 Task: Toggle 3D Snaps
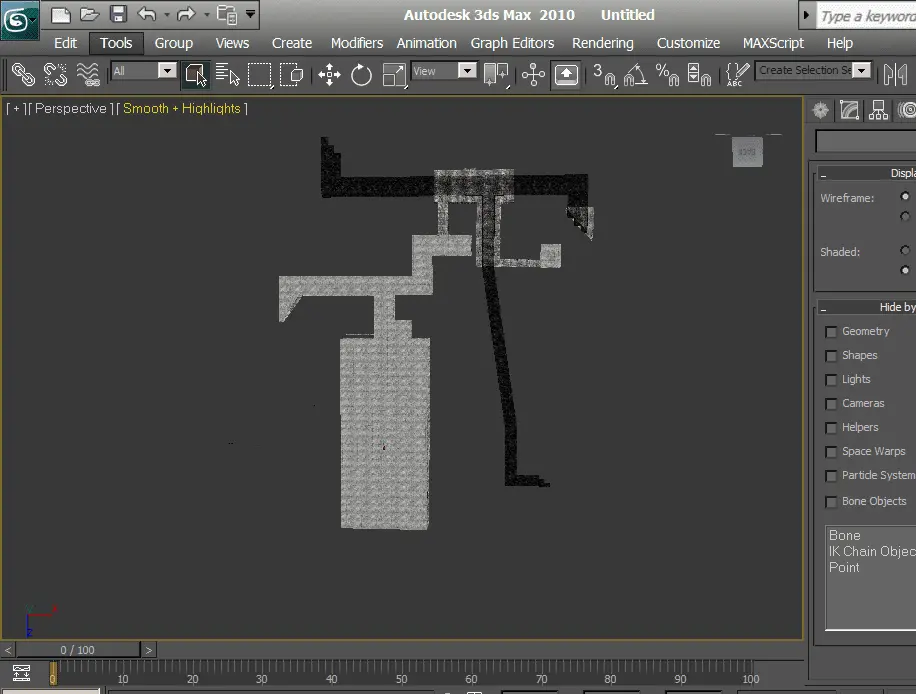point(604,75)
